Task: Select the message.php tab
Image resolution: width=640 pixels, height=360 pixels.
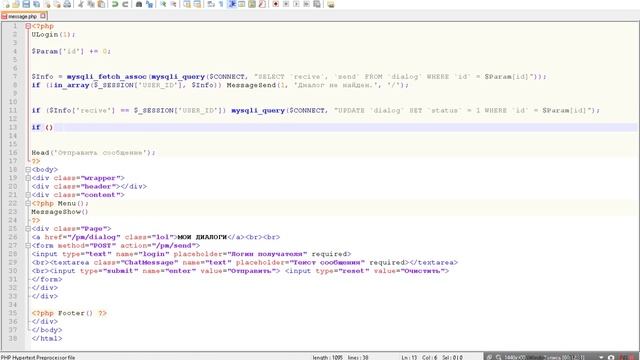Action: (x=22, y=16)
